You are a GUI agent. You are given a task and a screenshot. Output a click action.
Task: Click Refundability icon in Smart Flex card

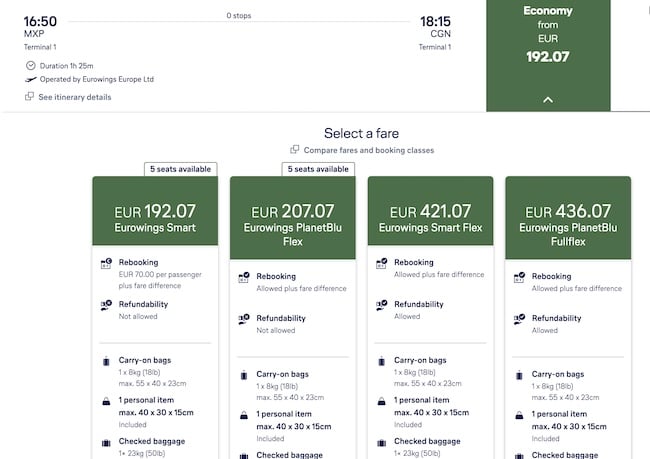pyautogui.click(x=381, y=306)
